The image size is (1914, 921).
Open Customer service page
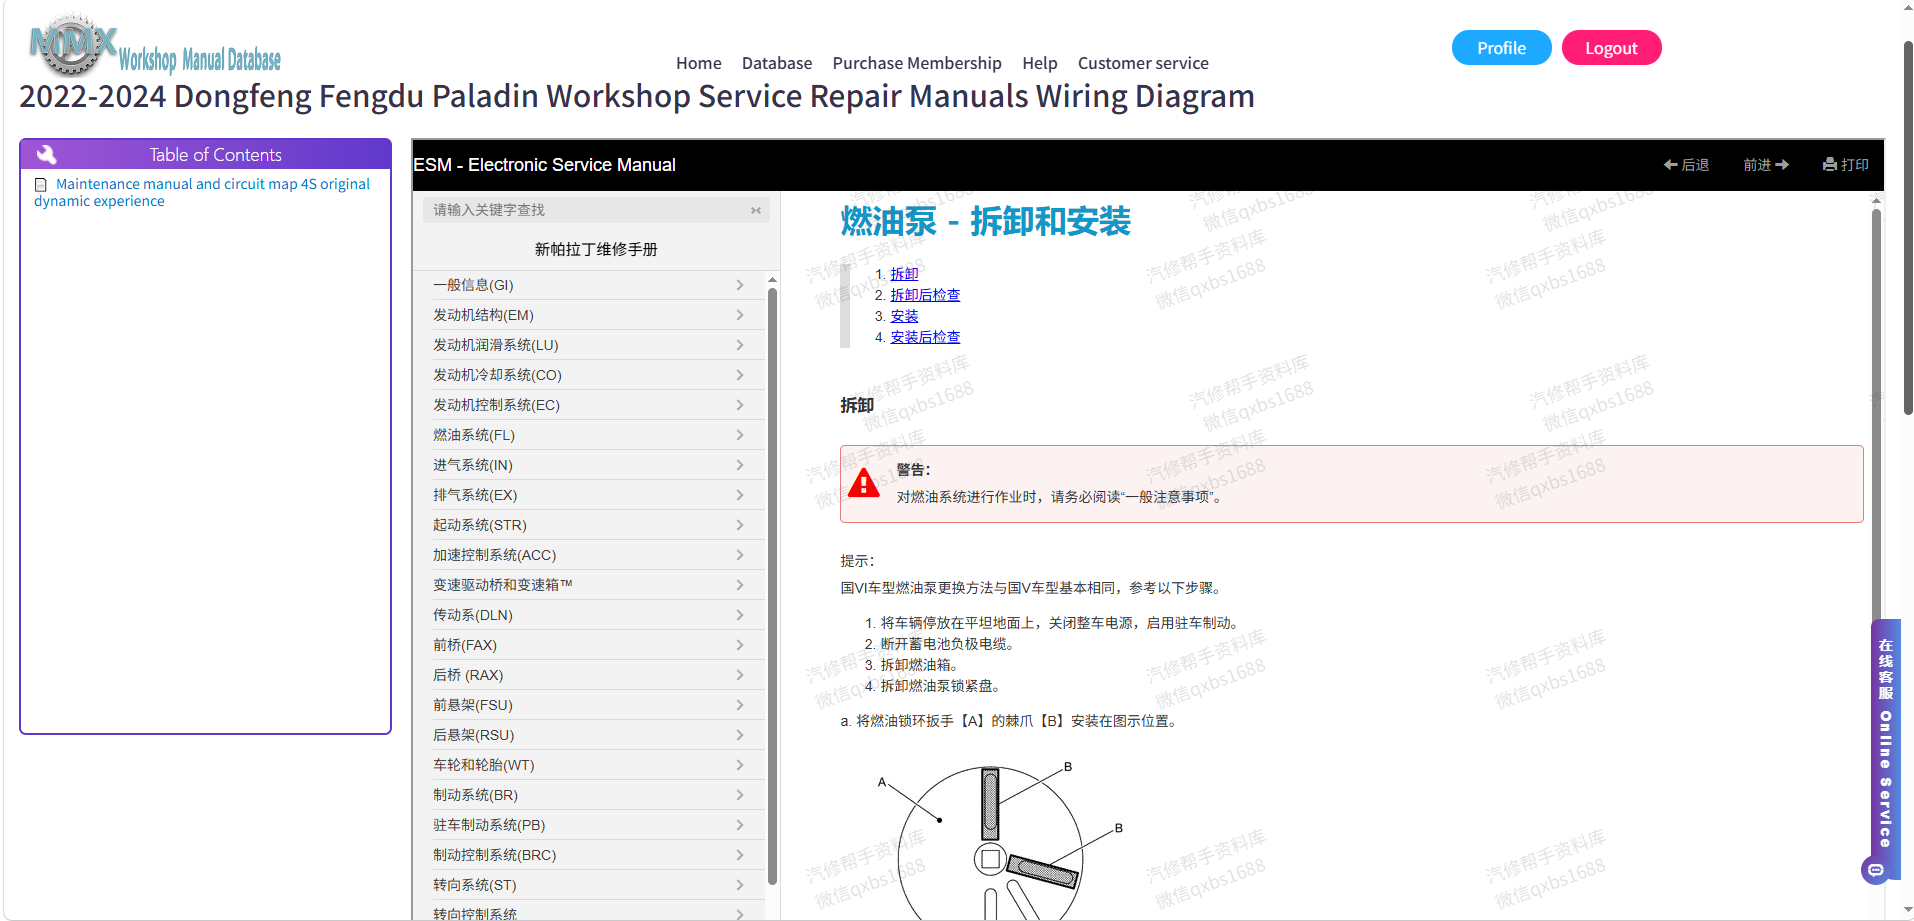pyautogui.click(x=1143, y=63)
